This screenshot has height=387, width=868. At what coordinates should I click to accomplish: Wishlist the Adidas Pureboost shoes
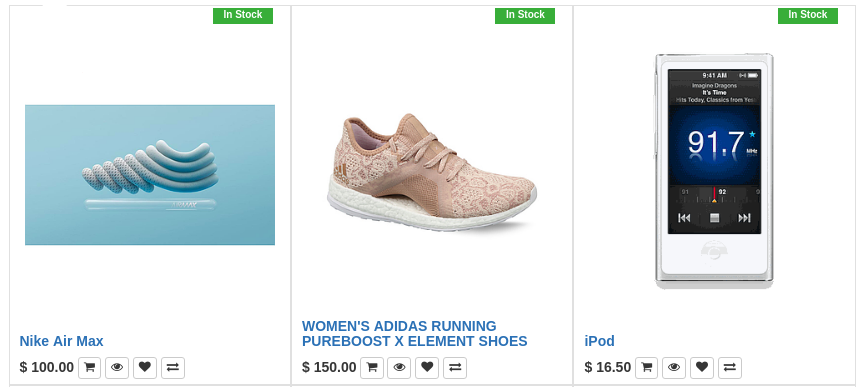click(427, 368)
